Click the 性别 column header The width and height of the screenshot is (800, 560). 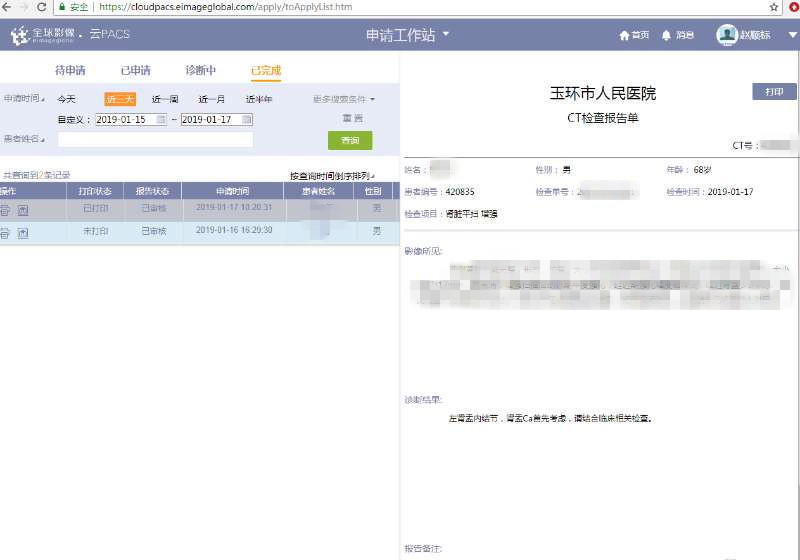pyautogui.click(x=373, y=191)
